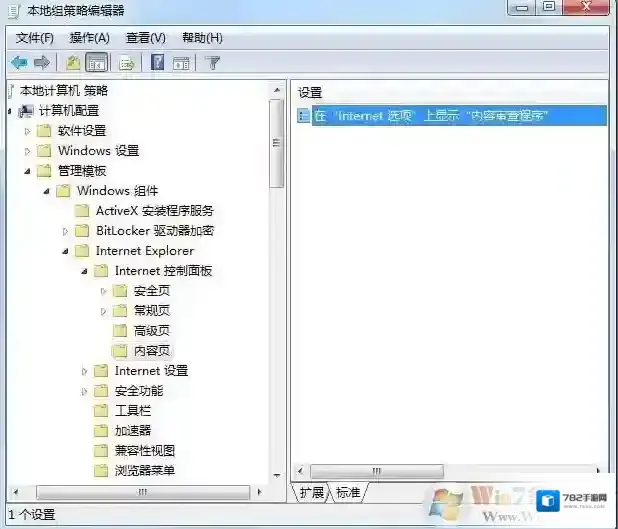Go back using the blue back arrow
Viewport: 618px width, 529px height.
click(x=19, y=62)
